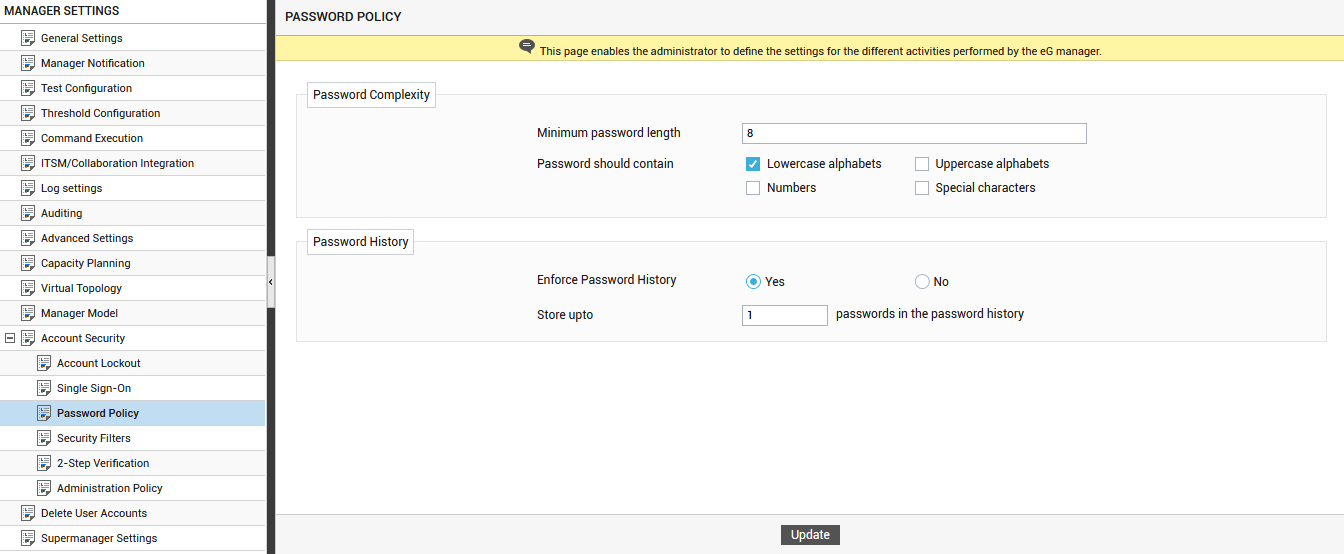Click the Log settings page icon
Screen dimensions: 1344x554
pyautogui.click(x=28, y=188)
